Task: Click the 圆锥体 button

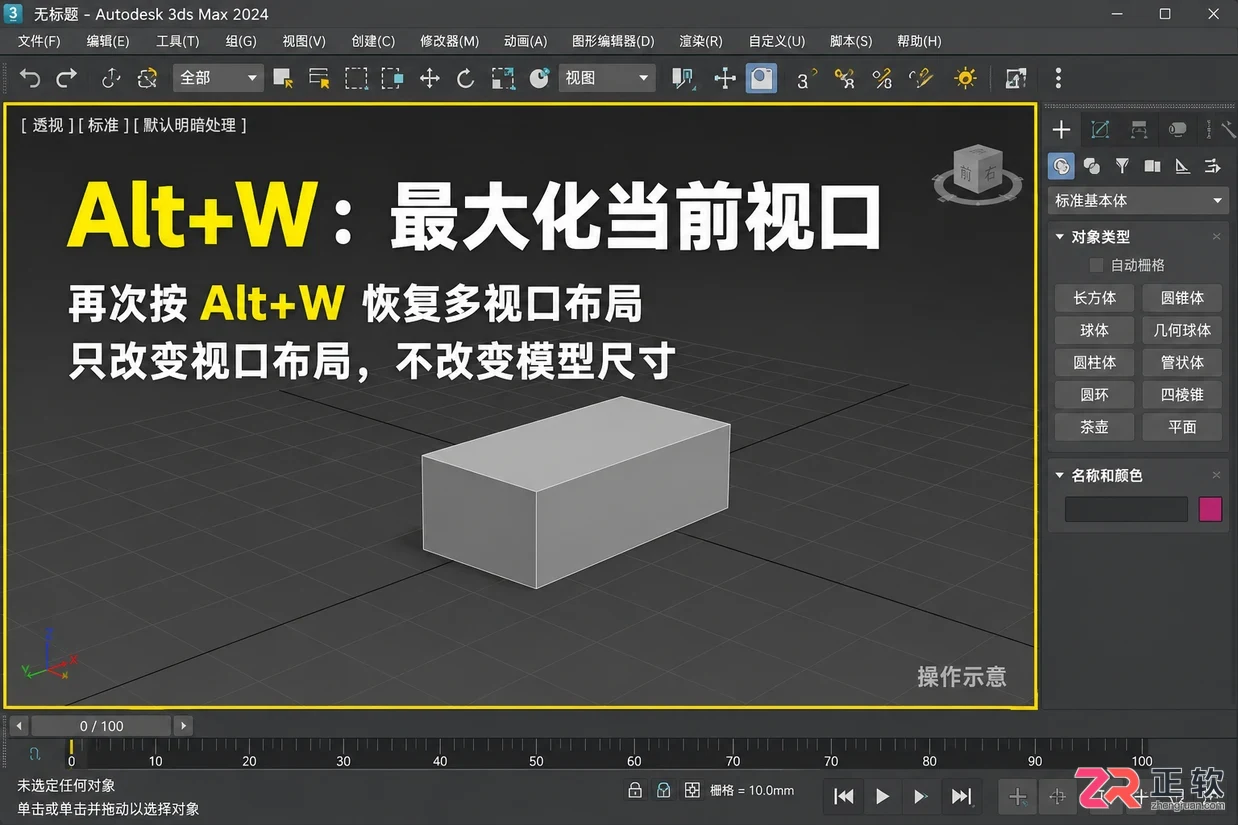Action: coord(1182,298)
